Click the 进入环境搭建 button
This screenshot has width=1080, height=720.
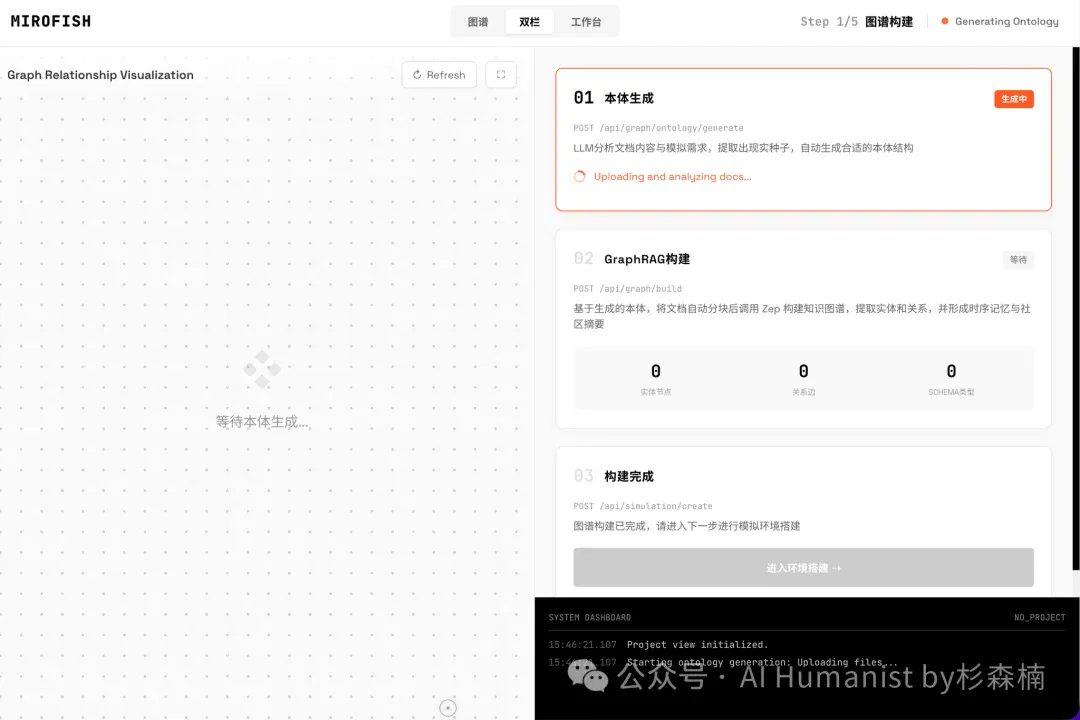point(803,568)
